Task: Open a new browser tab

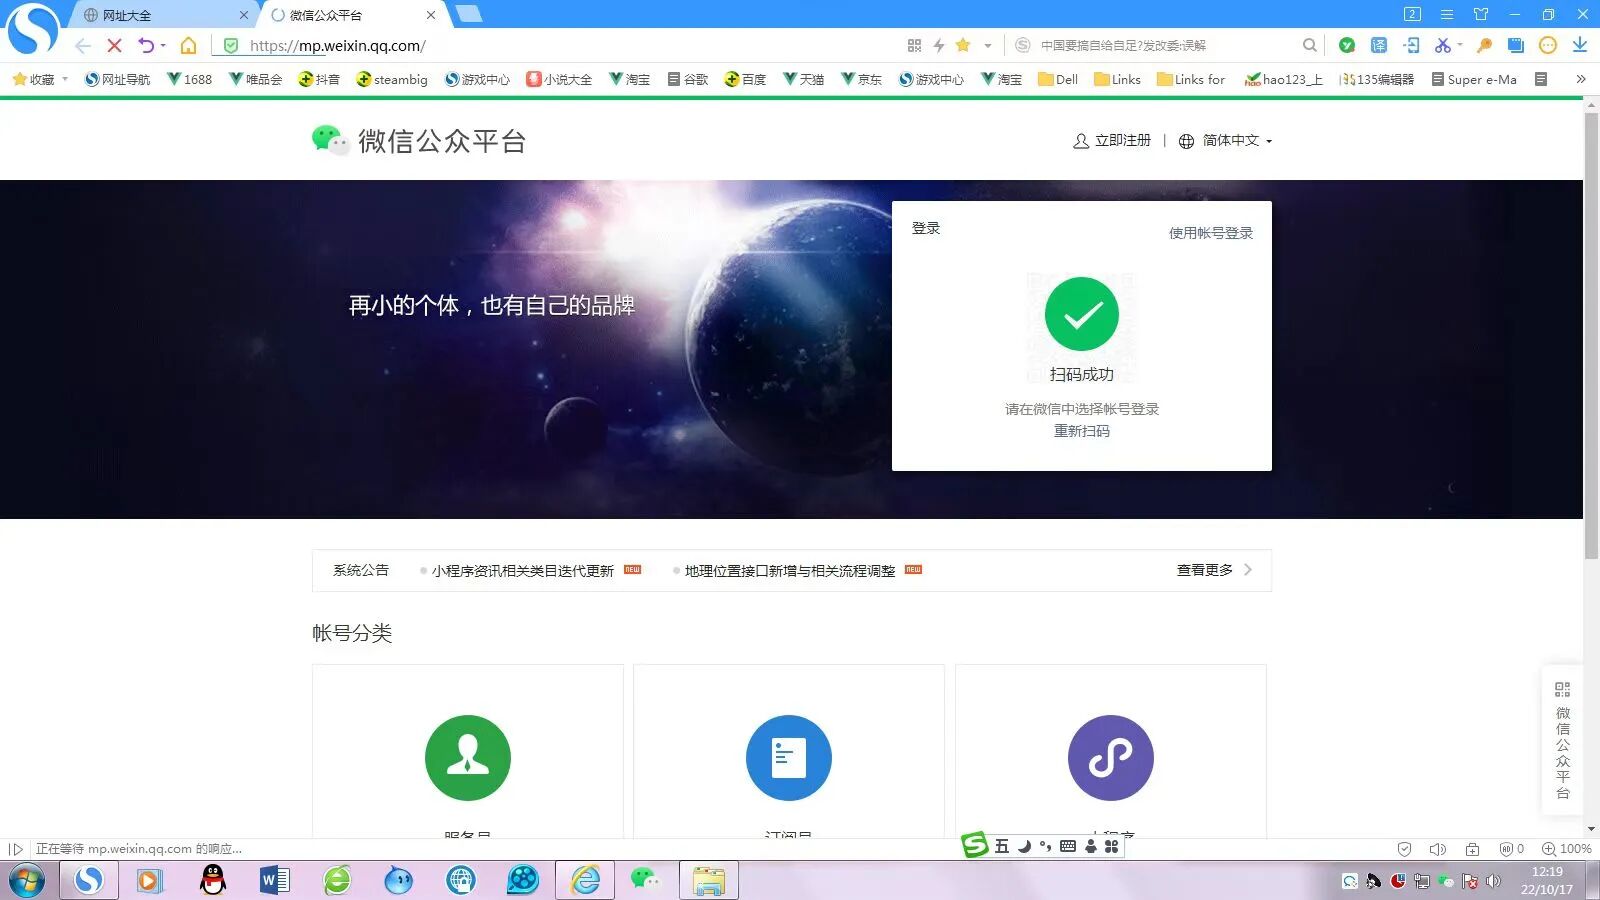Action: pyautogui.click(x=468, y=14)
